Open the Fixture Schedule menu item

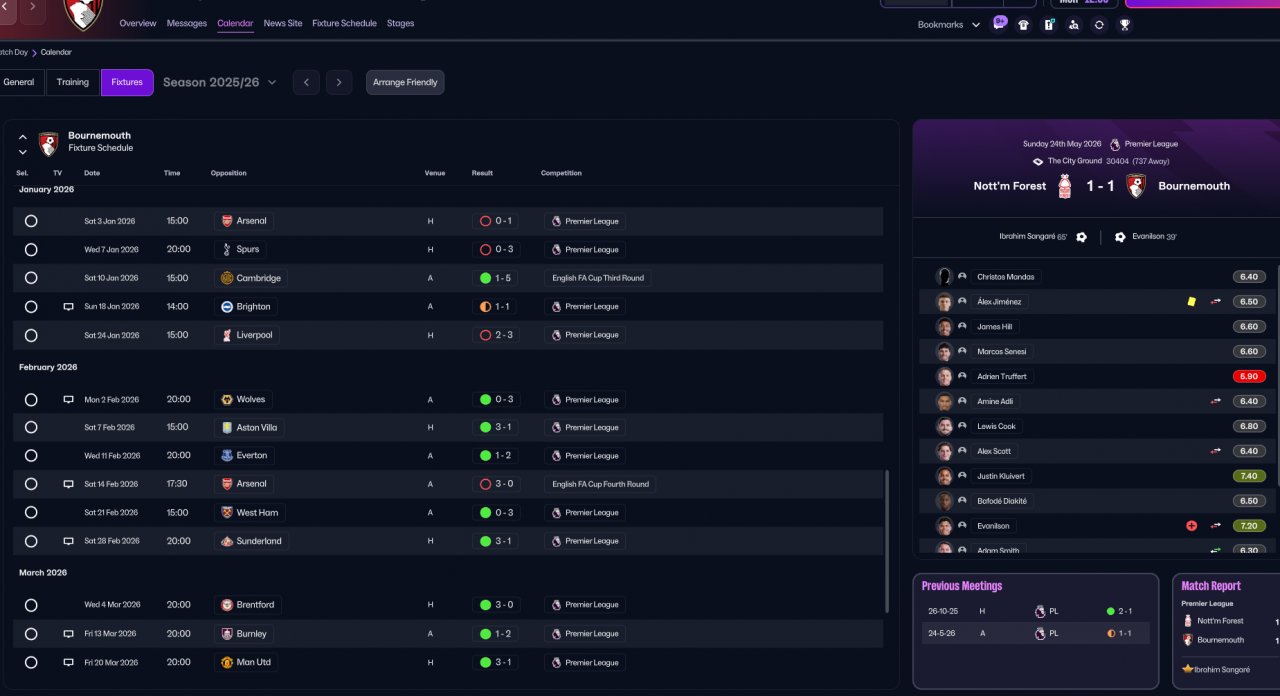tap(344, 23)
